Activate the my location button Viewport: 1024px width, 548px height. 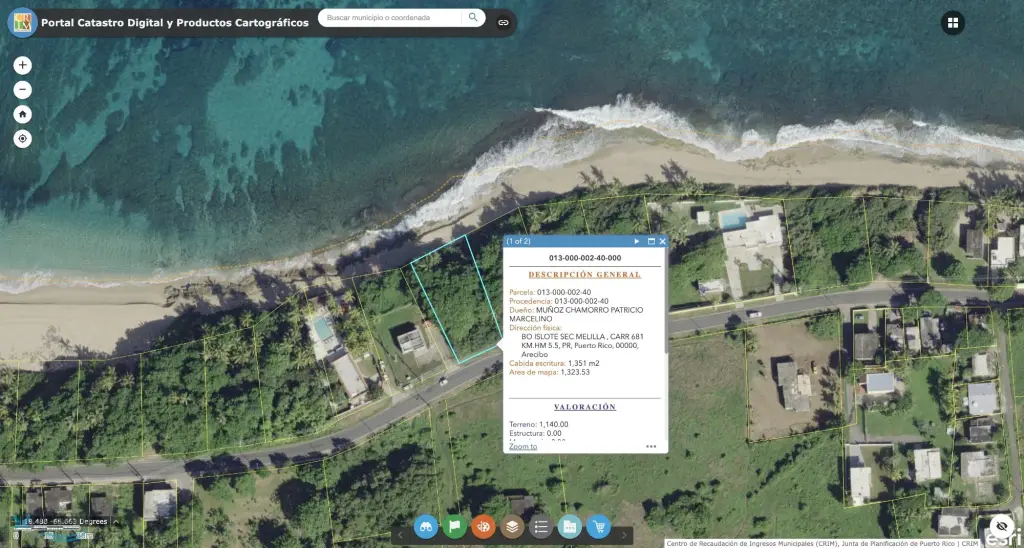point(23,138)
